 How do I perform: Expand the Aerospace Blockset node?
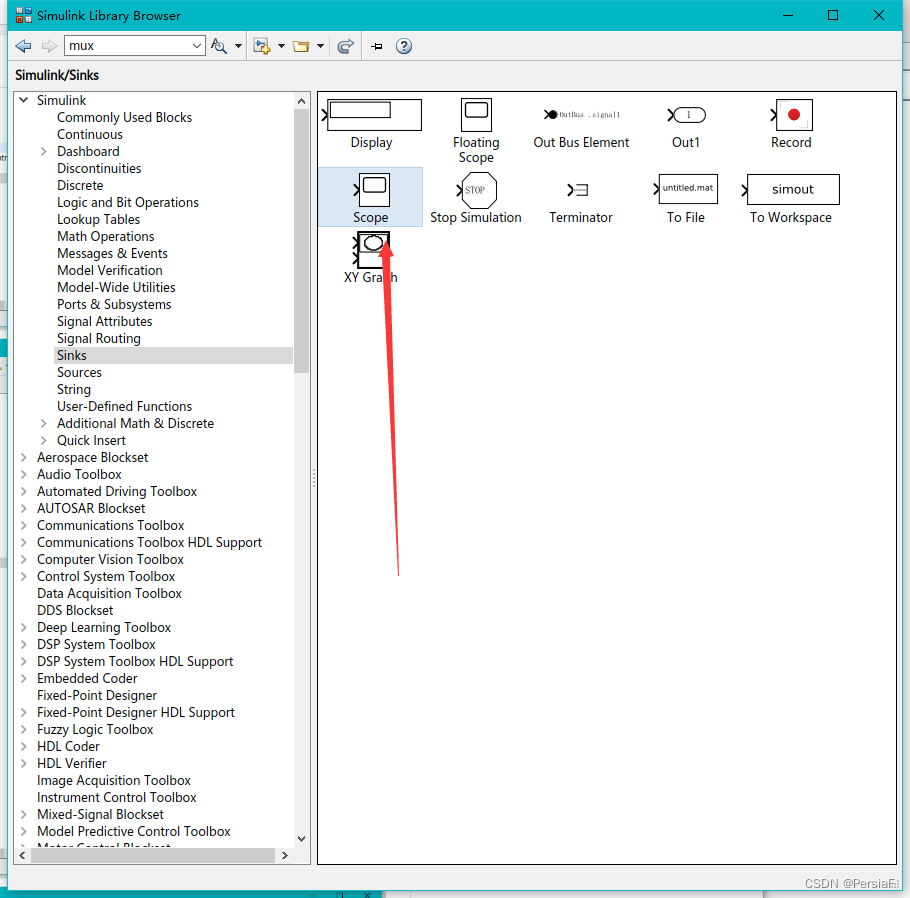(24, 457)
